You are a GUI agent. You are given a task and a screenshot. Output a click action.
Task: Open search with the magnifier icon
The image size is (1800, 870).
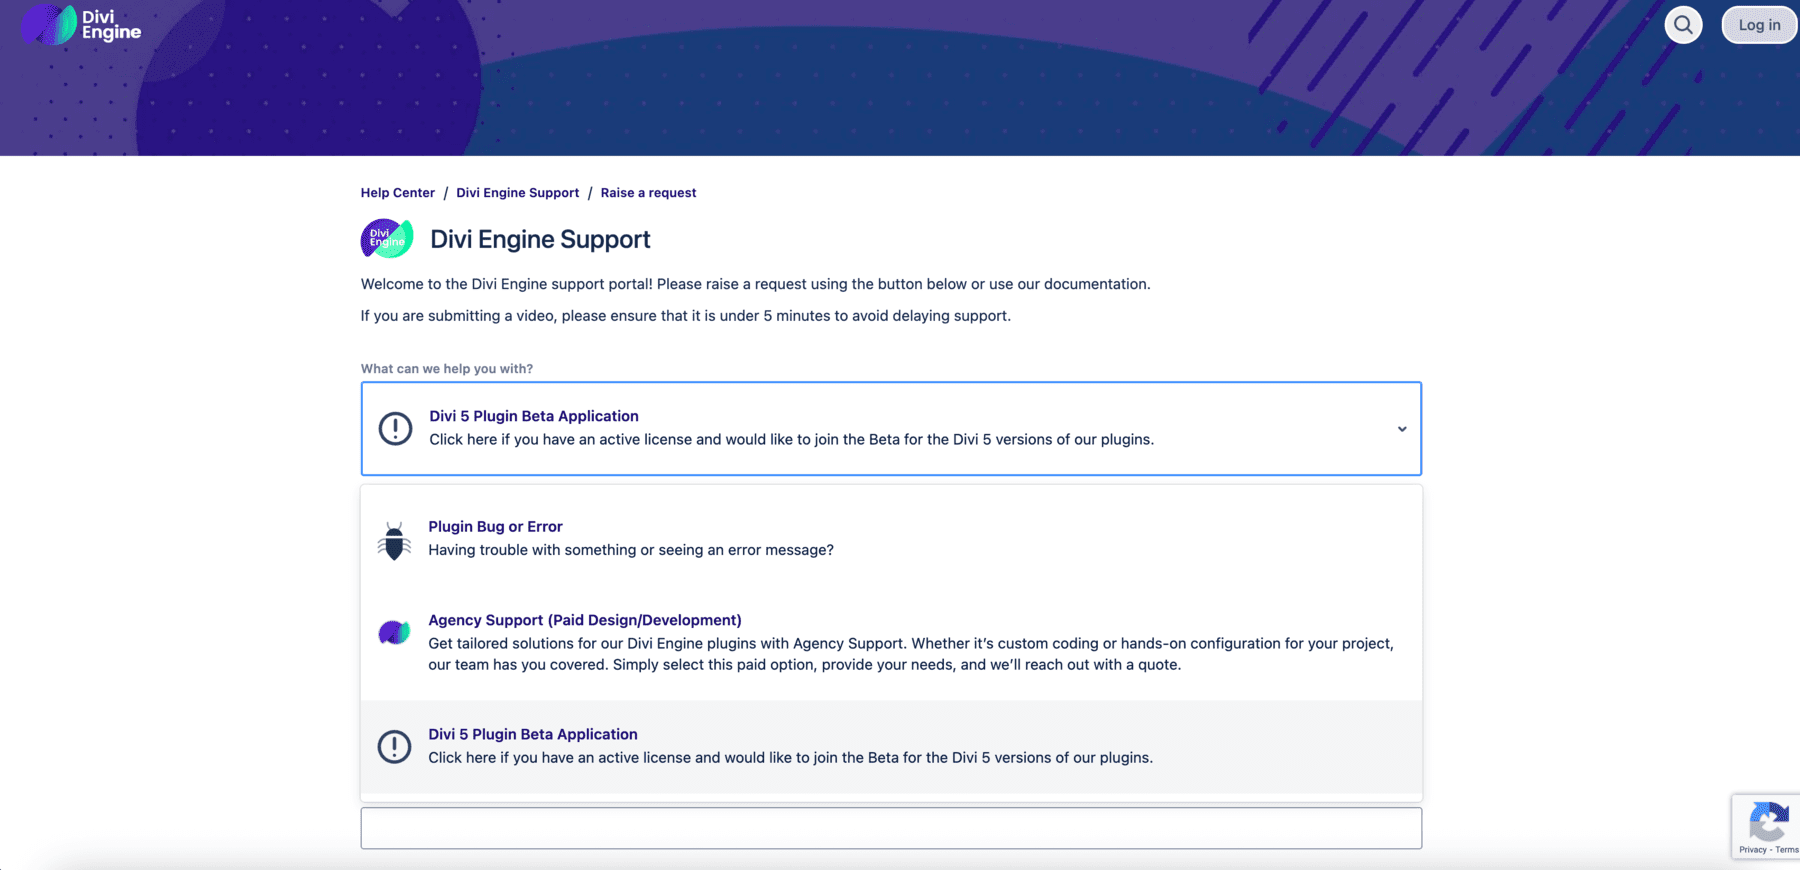tap(1683, 25)
